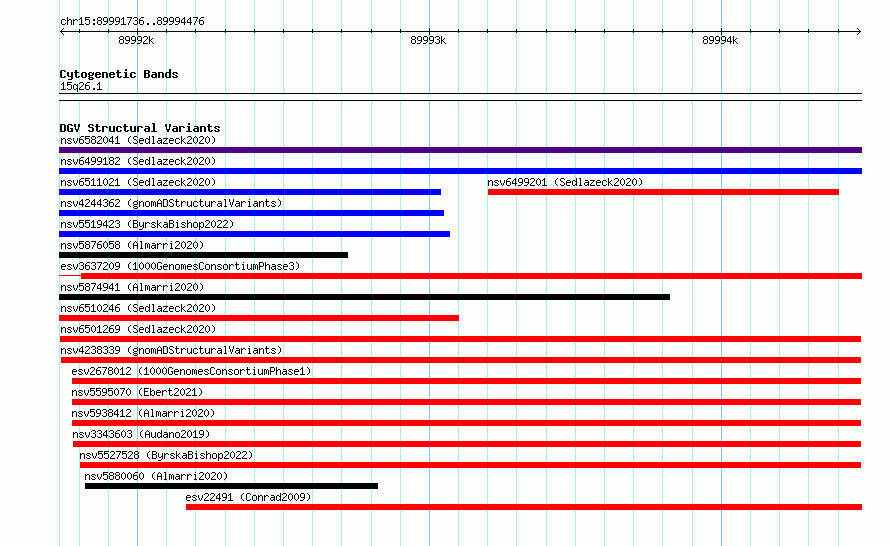Click the blue nsv5519423 variant bar
The image size is (890, 546).
(x=254, y=234)
